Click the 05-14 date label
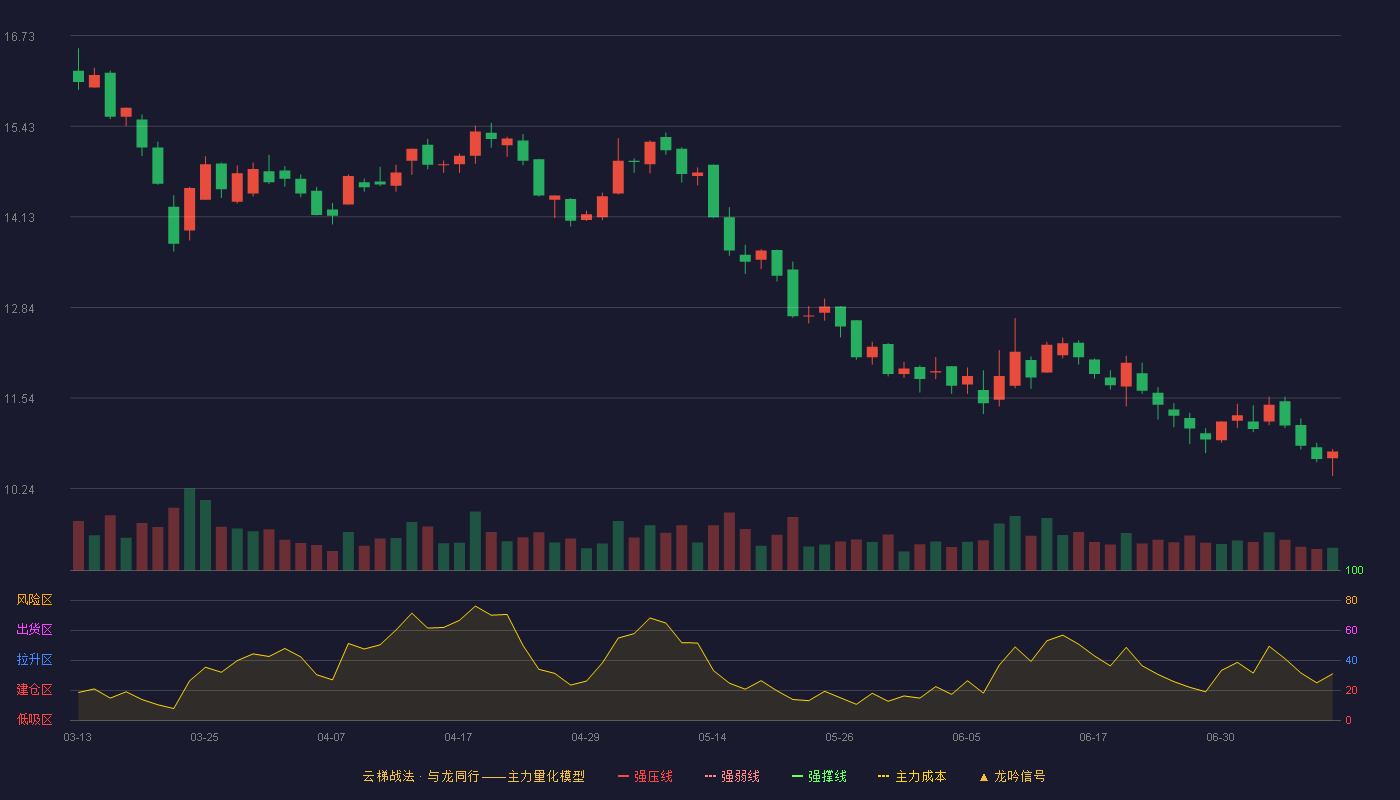 [x=713, y=737]
